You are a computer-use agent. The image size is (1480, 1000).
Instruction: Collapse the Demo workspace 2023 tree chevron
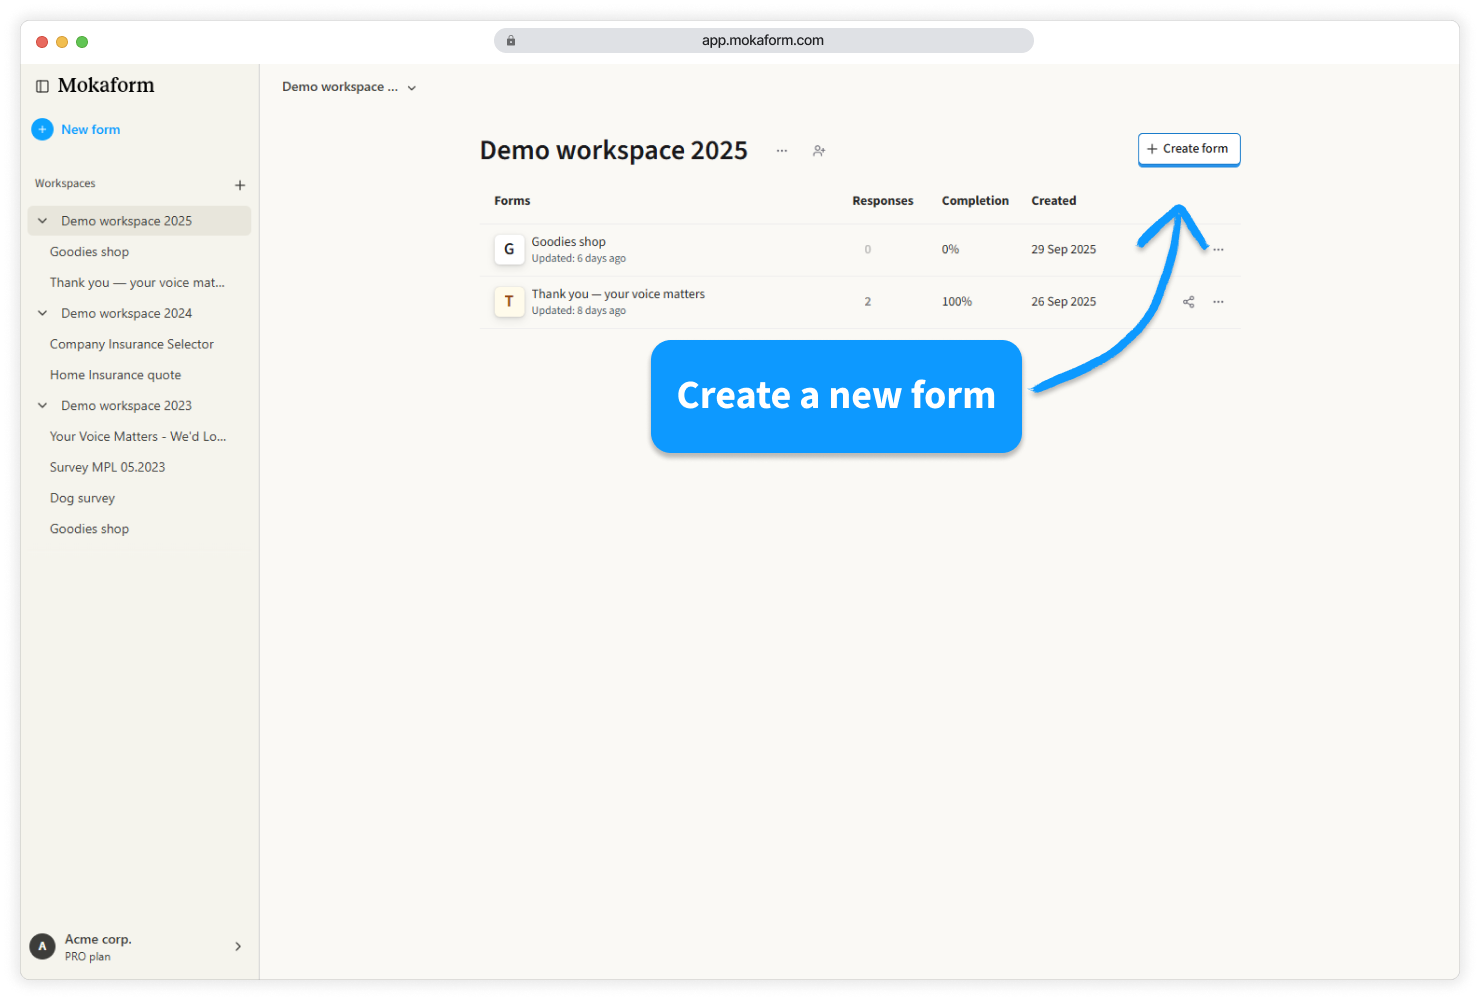pyautogui.click(x=42, y=405)
